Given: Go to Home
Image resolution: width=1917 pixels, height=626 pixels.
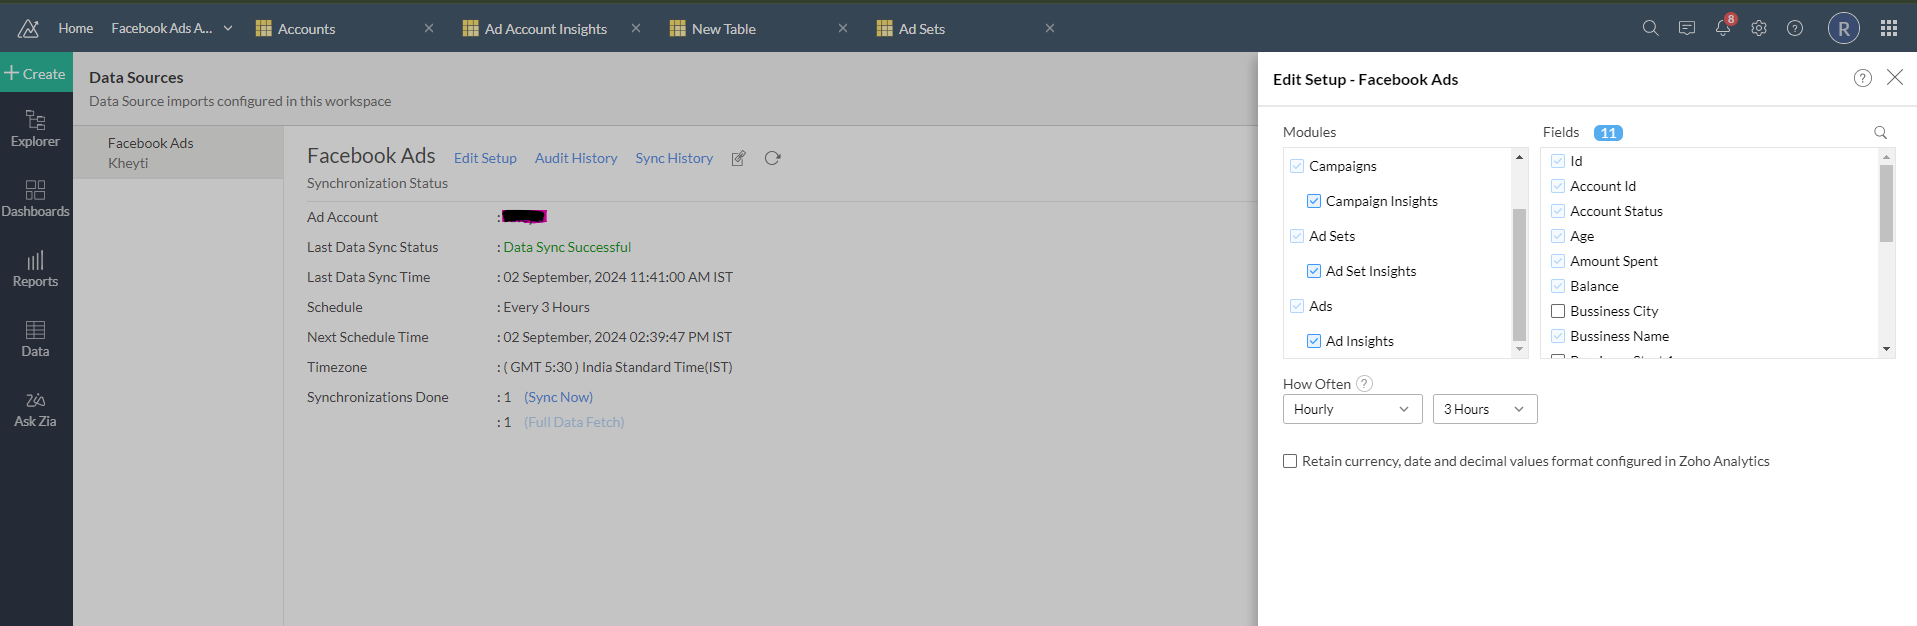Looking at the screenshot, I should click(75, 28).
